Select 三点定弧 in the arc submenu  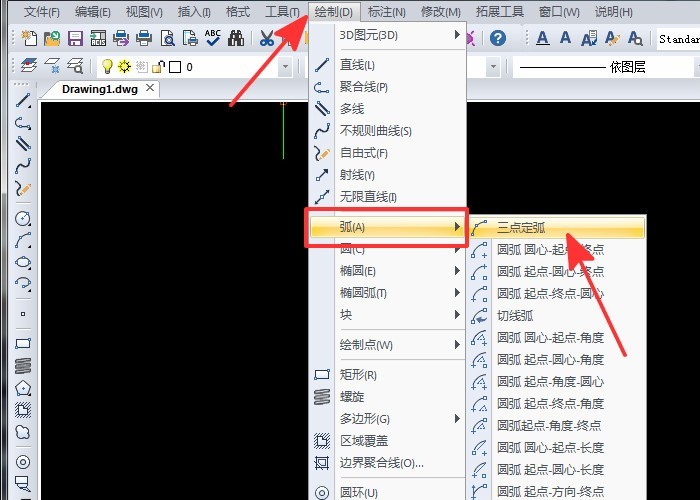tap(557, 228)
